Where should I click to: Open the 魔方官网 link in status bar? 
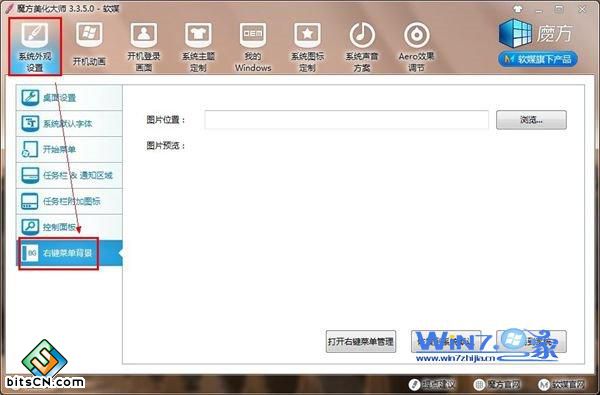[x=497, y=384]
